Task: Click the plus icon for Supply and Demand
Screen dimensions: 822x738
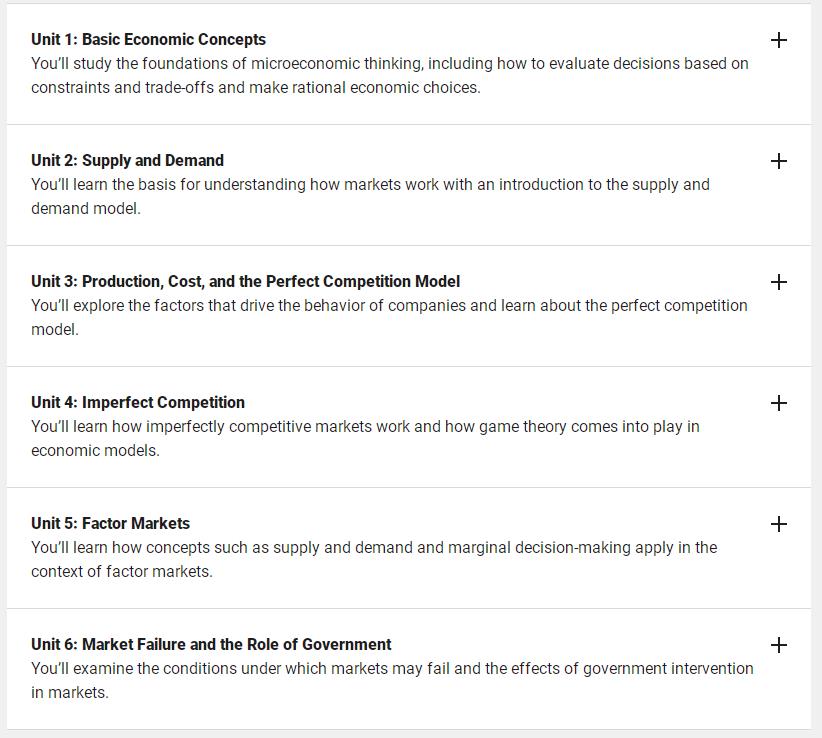Action: coord(778,161)
